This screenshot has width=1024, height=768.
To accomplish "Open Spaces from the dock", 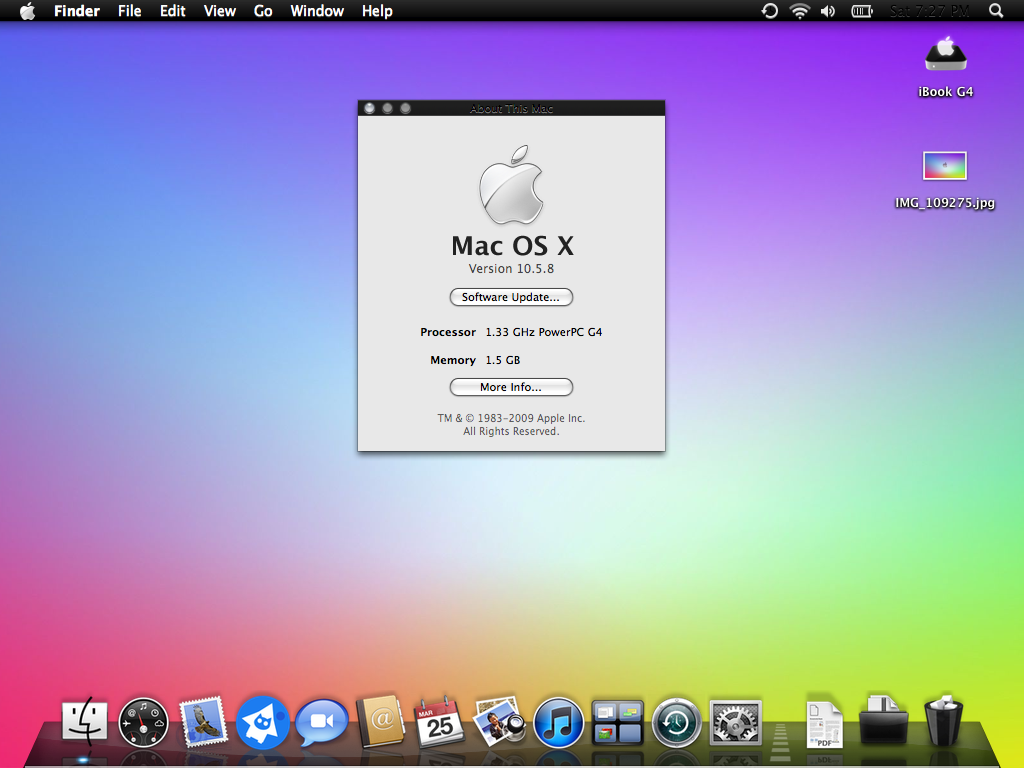I will [617, 722].
